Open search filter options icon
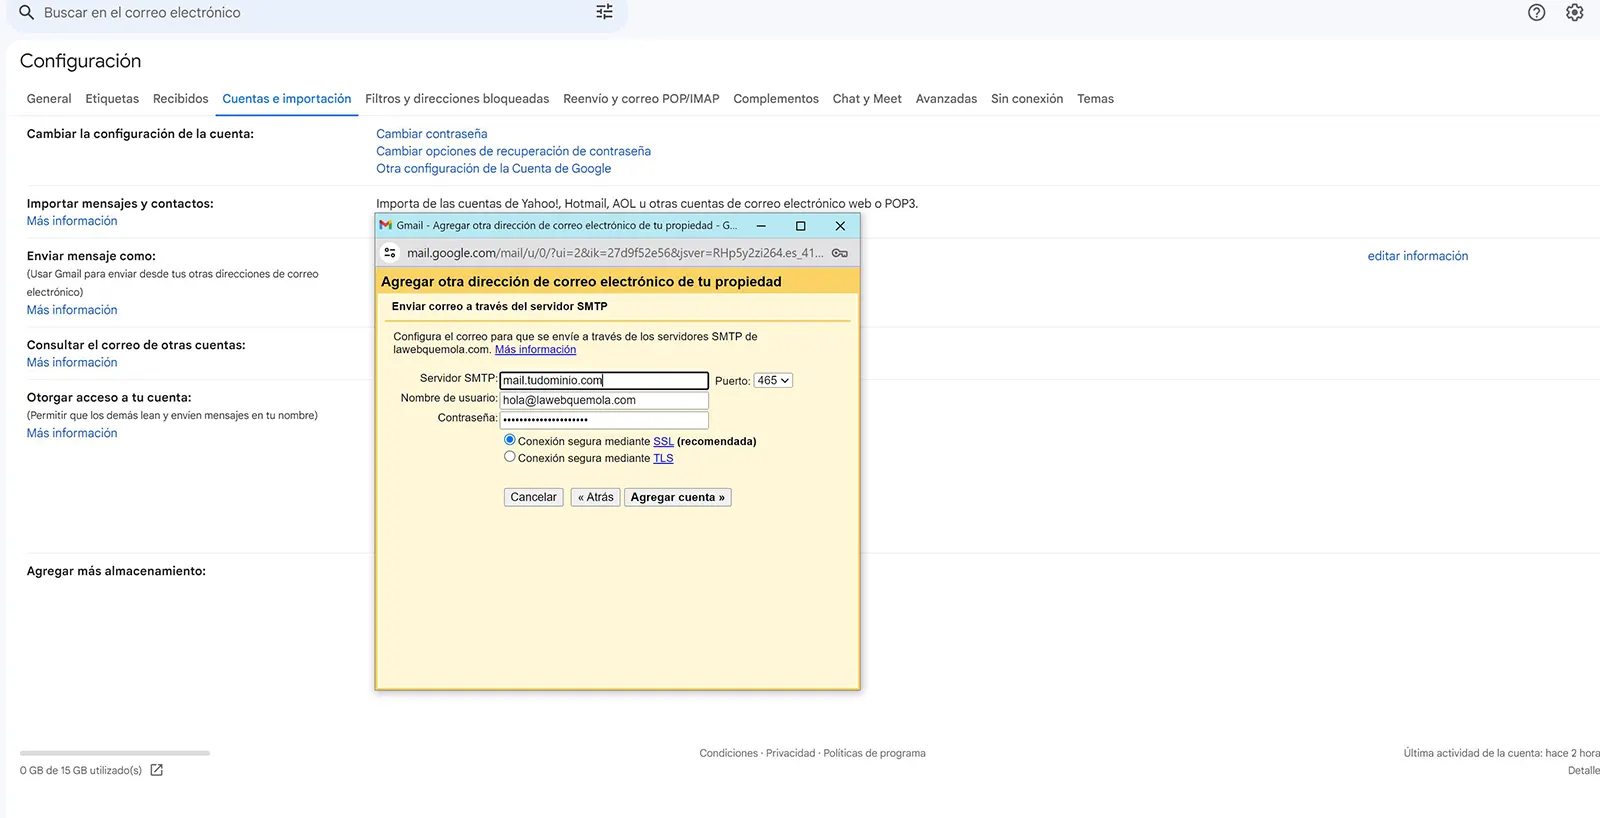Viewport: 1600px width, 818px height. [604, 12]
